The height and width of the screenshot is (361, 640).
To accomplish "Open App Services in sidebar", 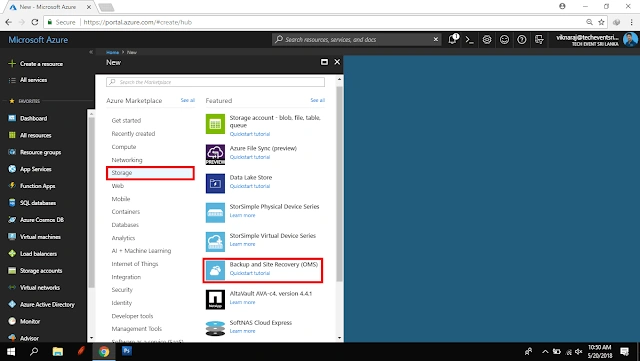I will click(x=36, y=169).
